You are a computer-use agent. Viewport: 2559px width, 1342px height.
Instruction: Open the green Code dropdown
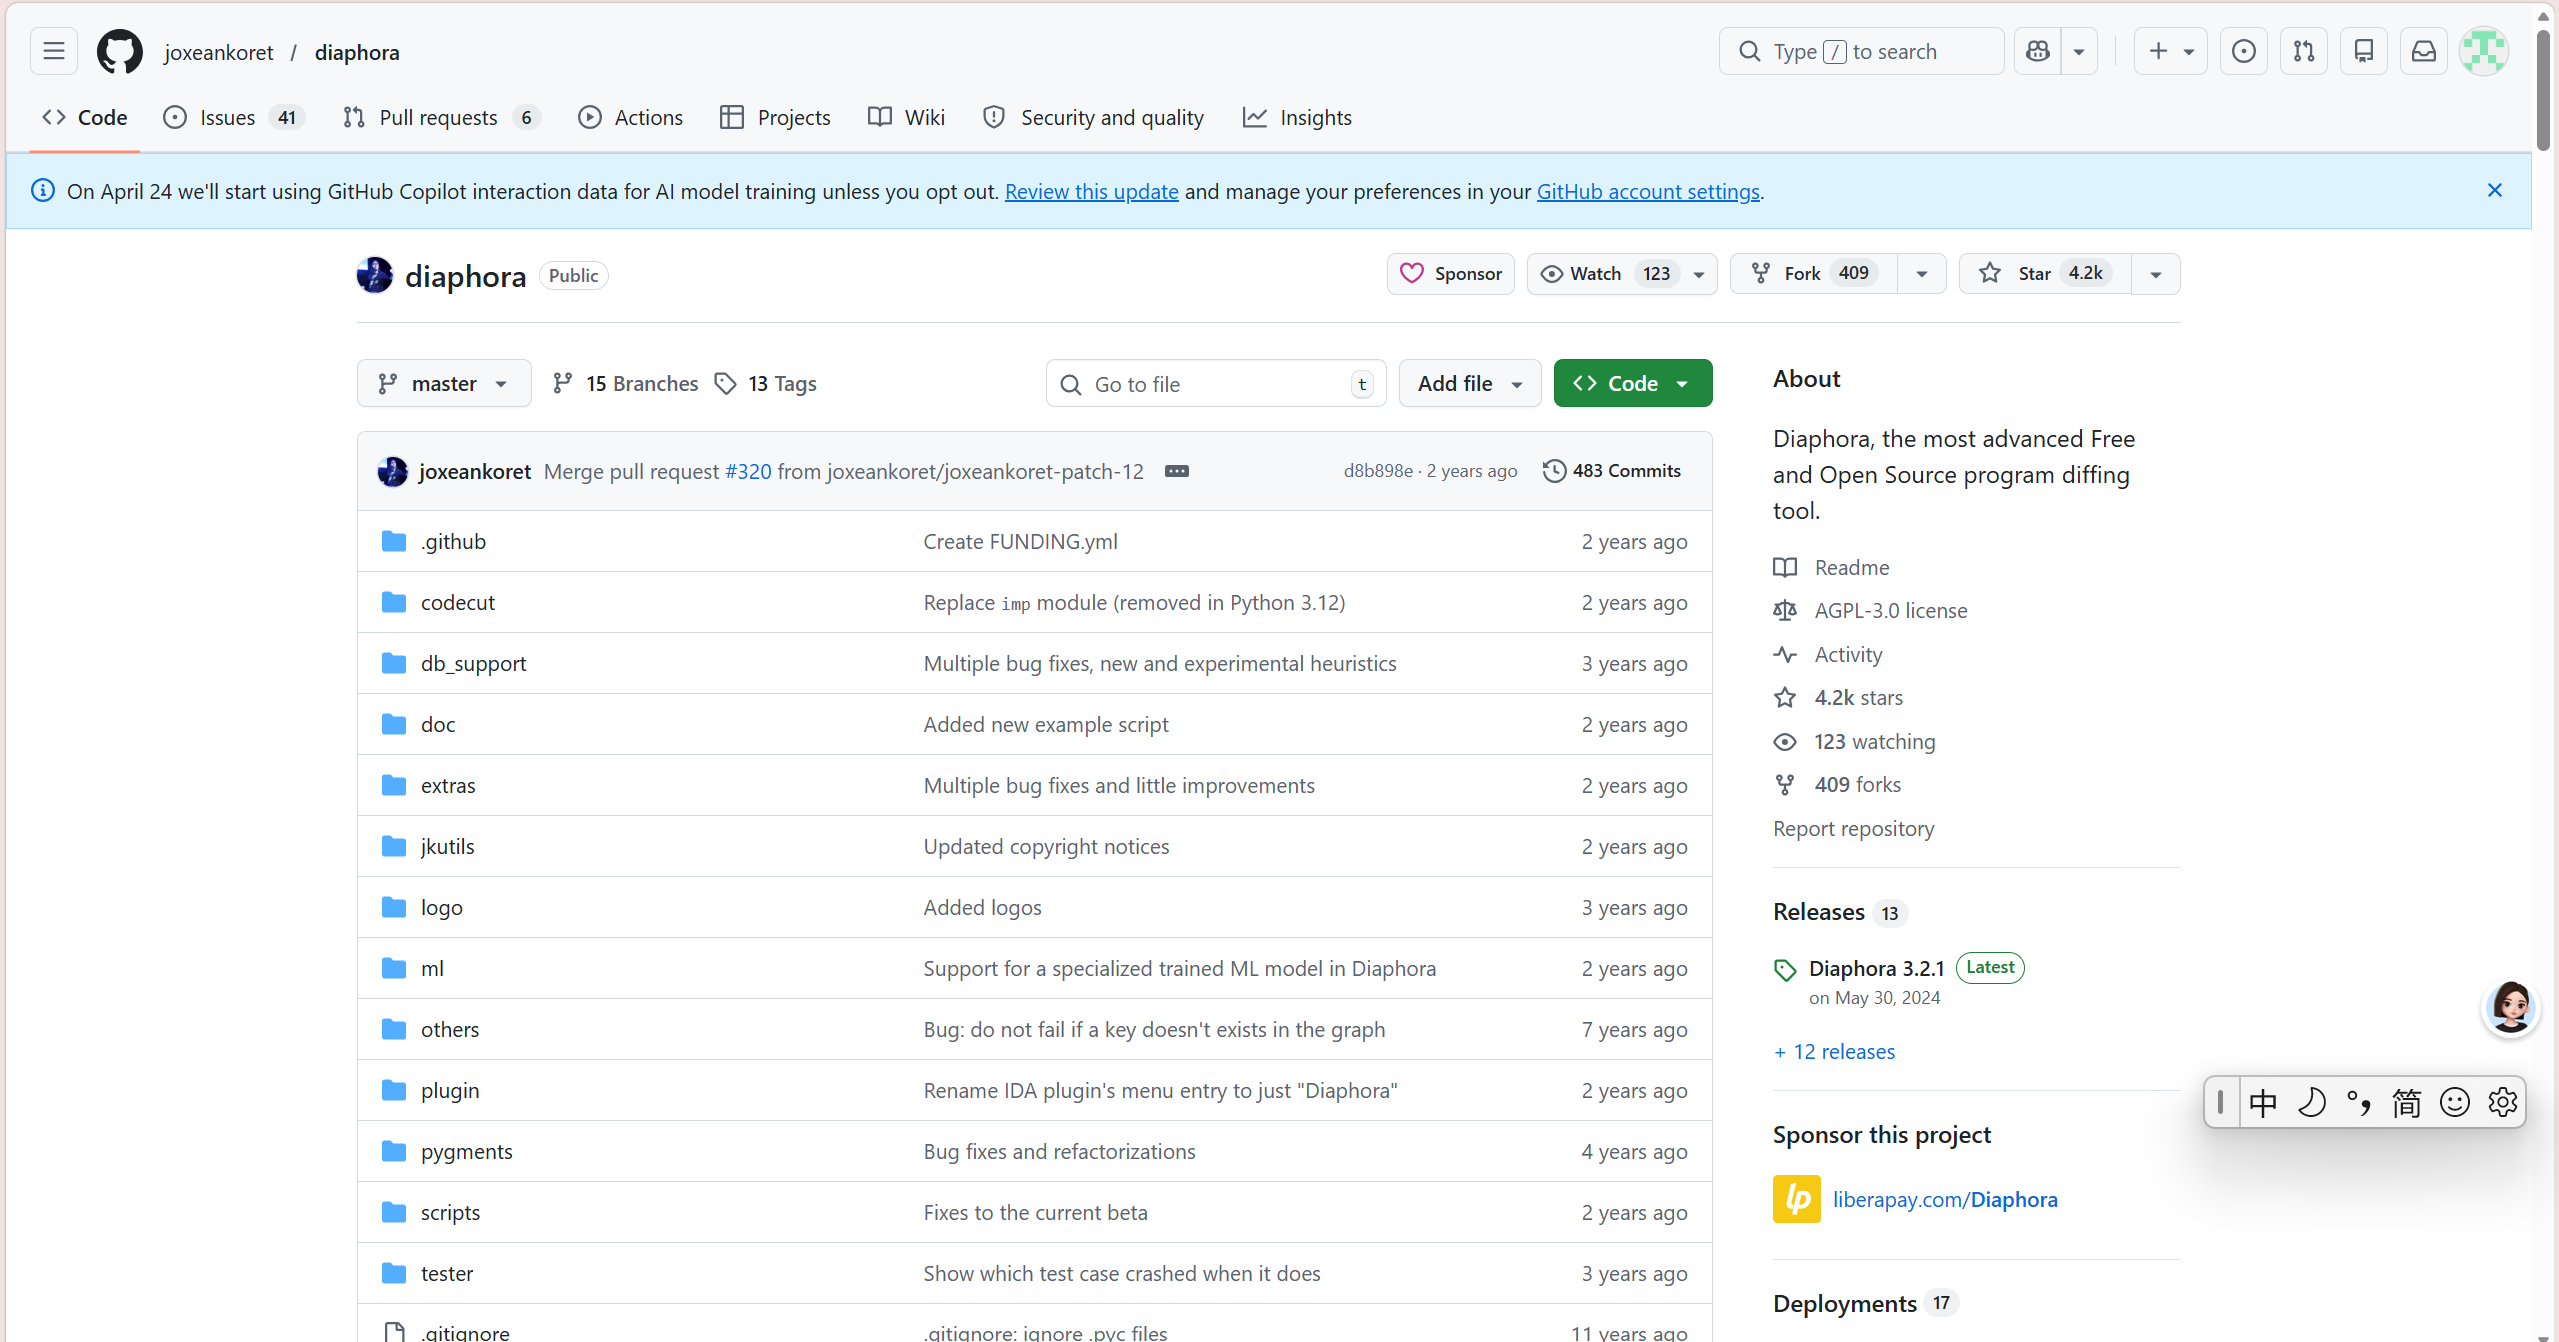pyautogui.click(x=1632, y=384)
